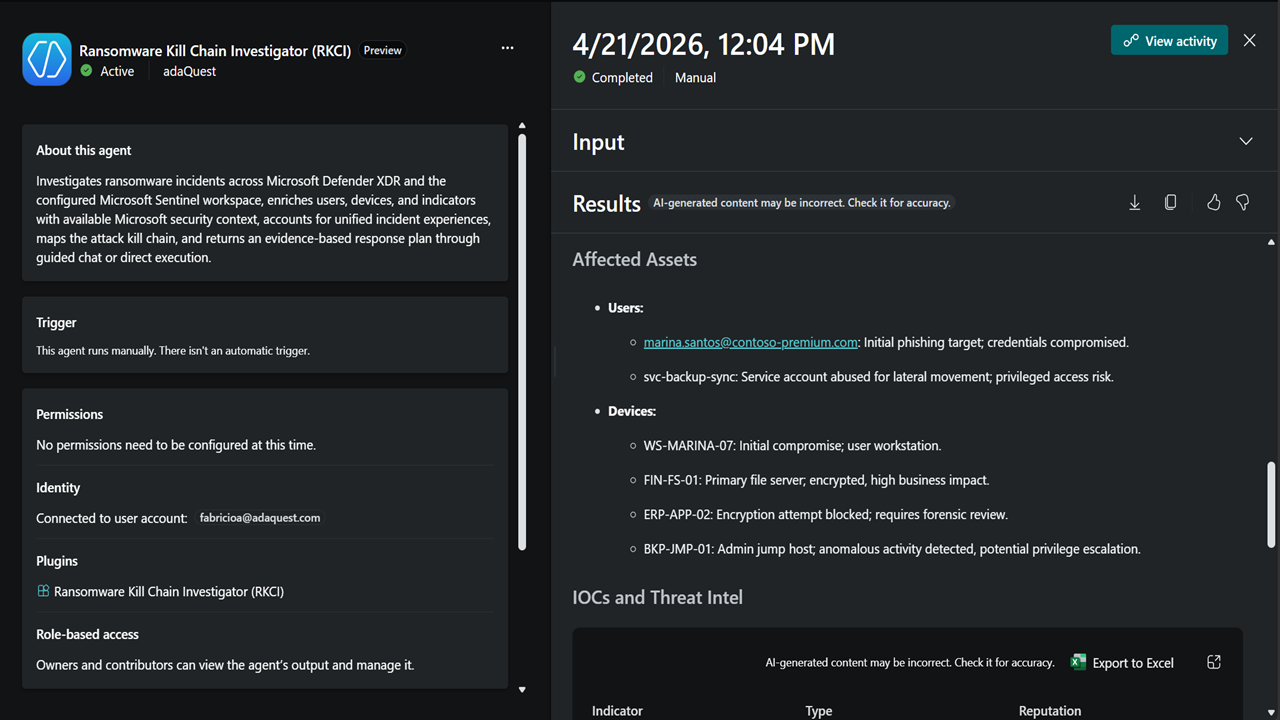Click the Affected Assets heading
This screenshot has height=720, width=1280.
click(634, 259)
